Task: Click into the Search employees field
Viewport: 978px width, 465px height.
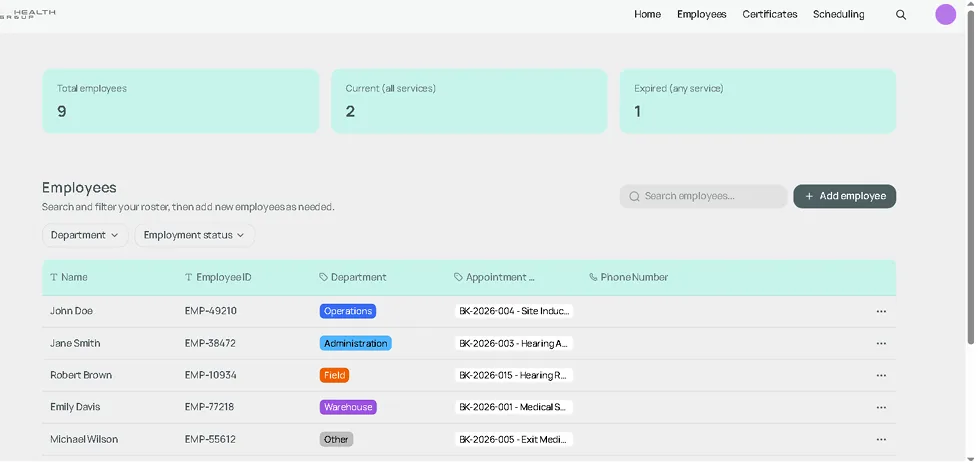Action: click(x=703, y=196)
